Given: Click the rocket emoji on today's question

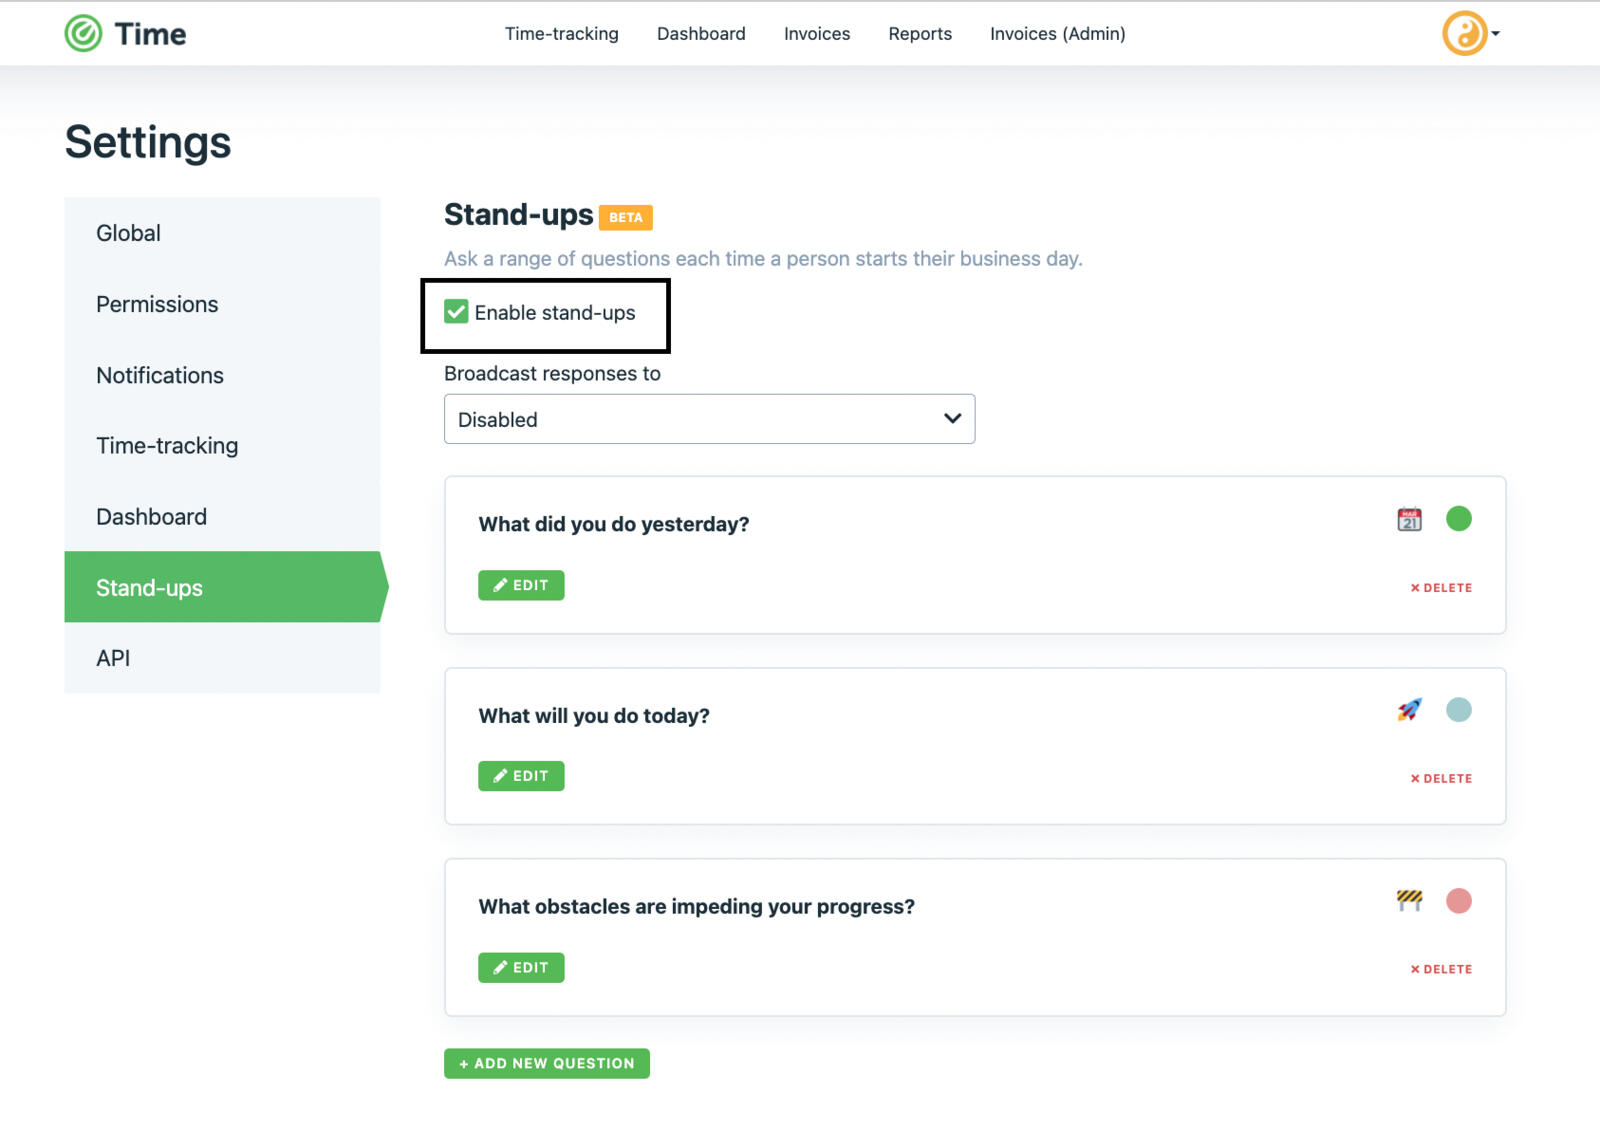Looking at the screenshot, I should tap(1408, 710).
